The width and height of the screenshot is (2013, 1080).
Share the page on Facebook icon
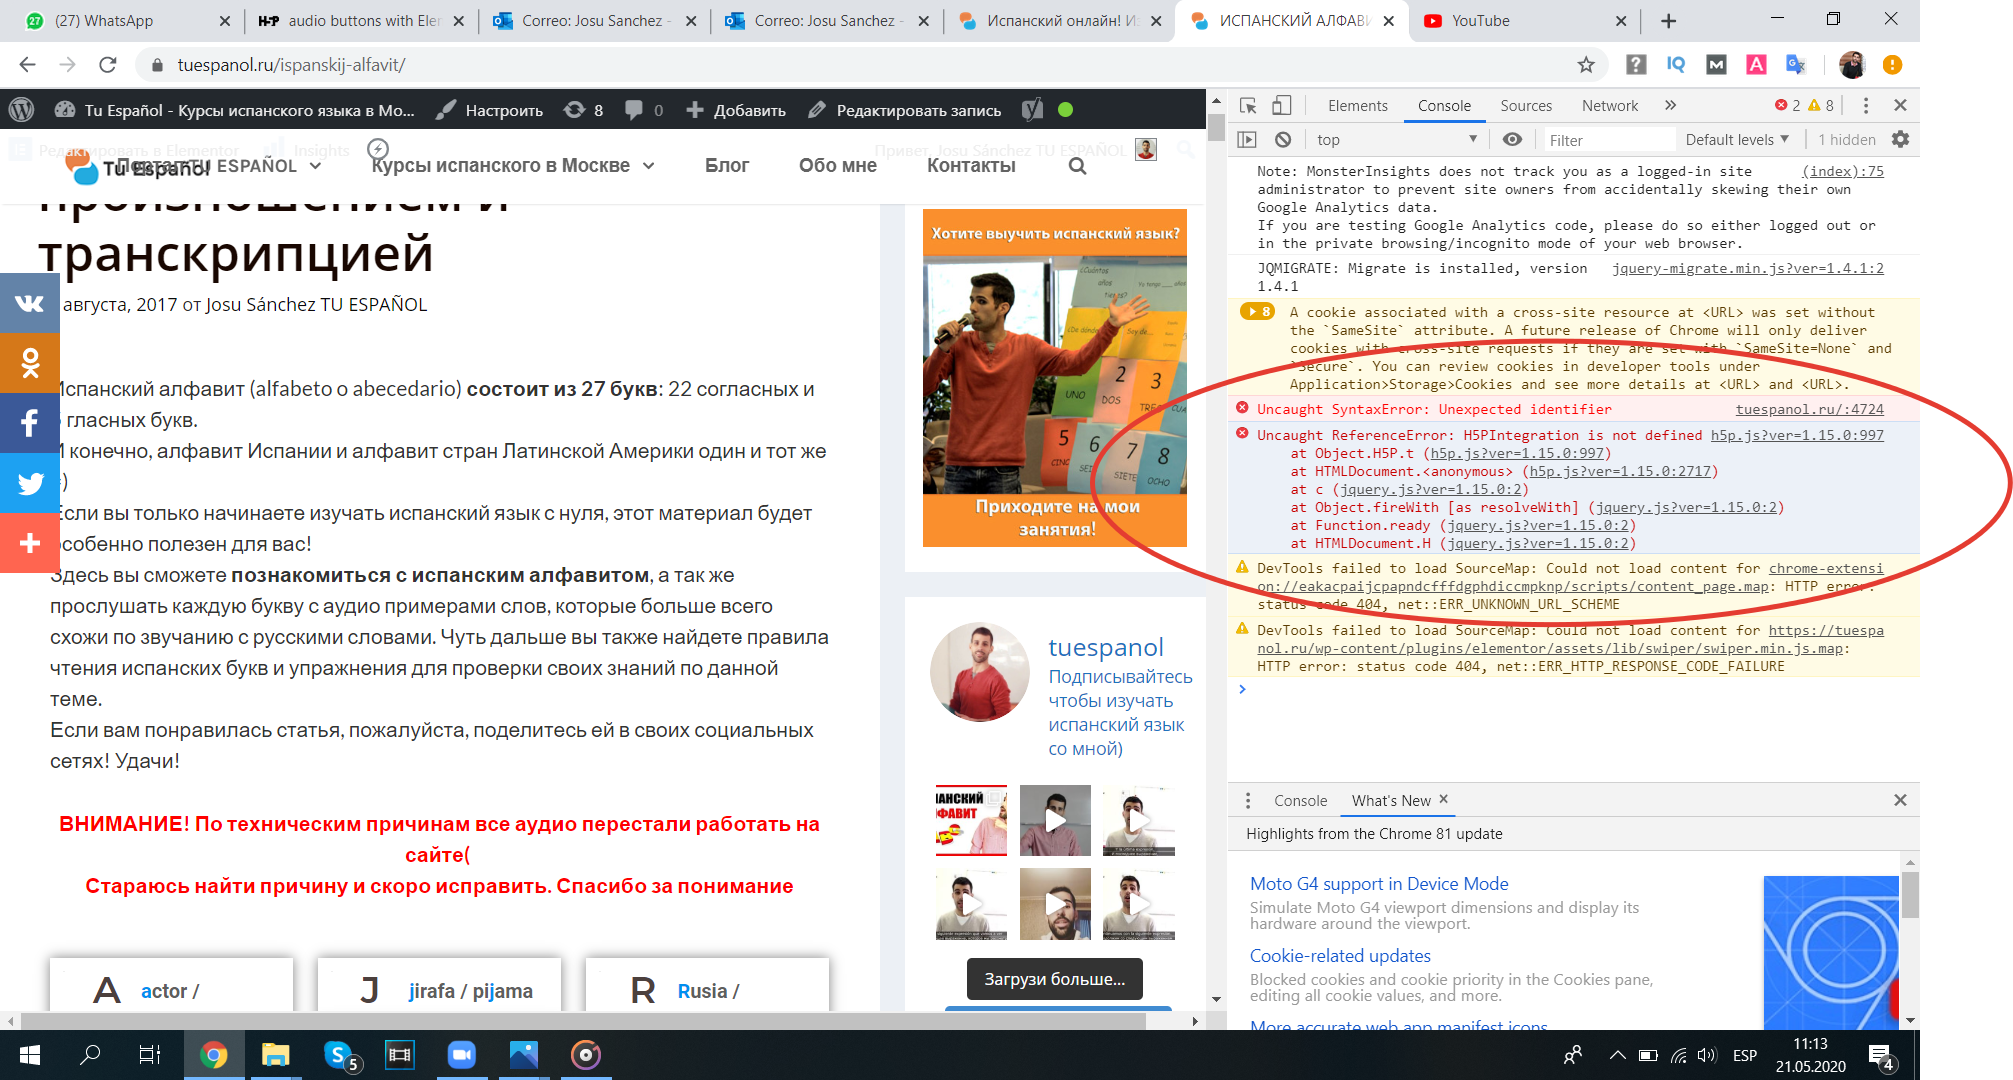pos(29,423)
